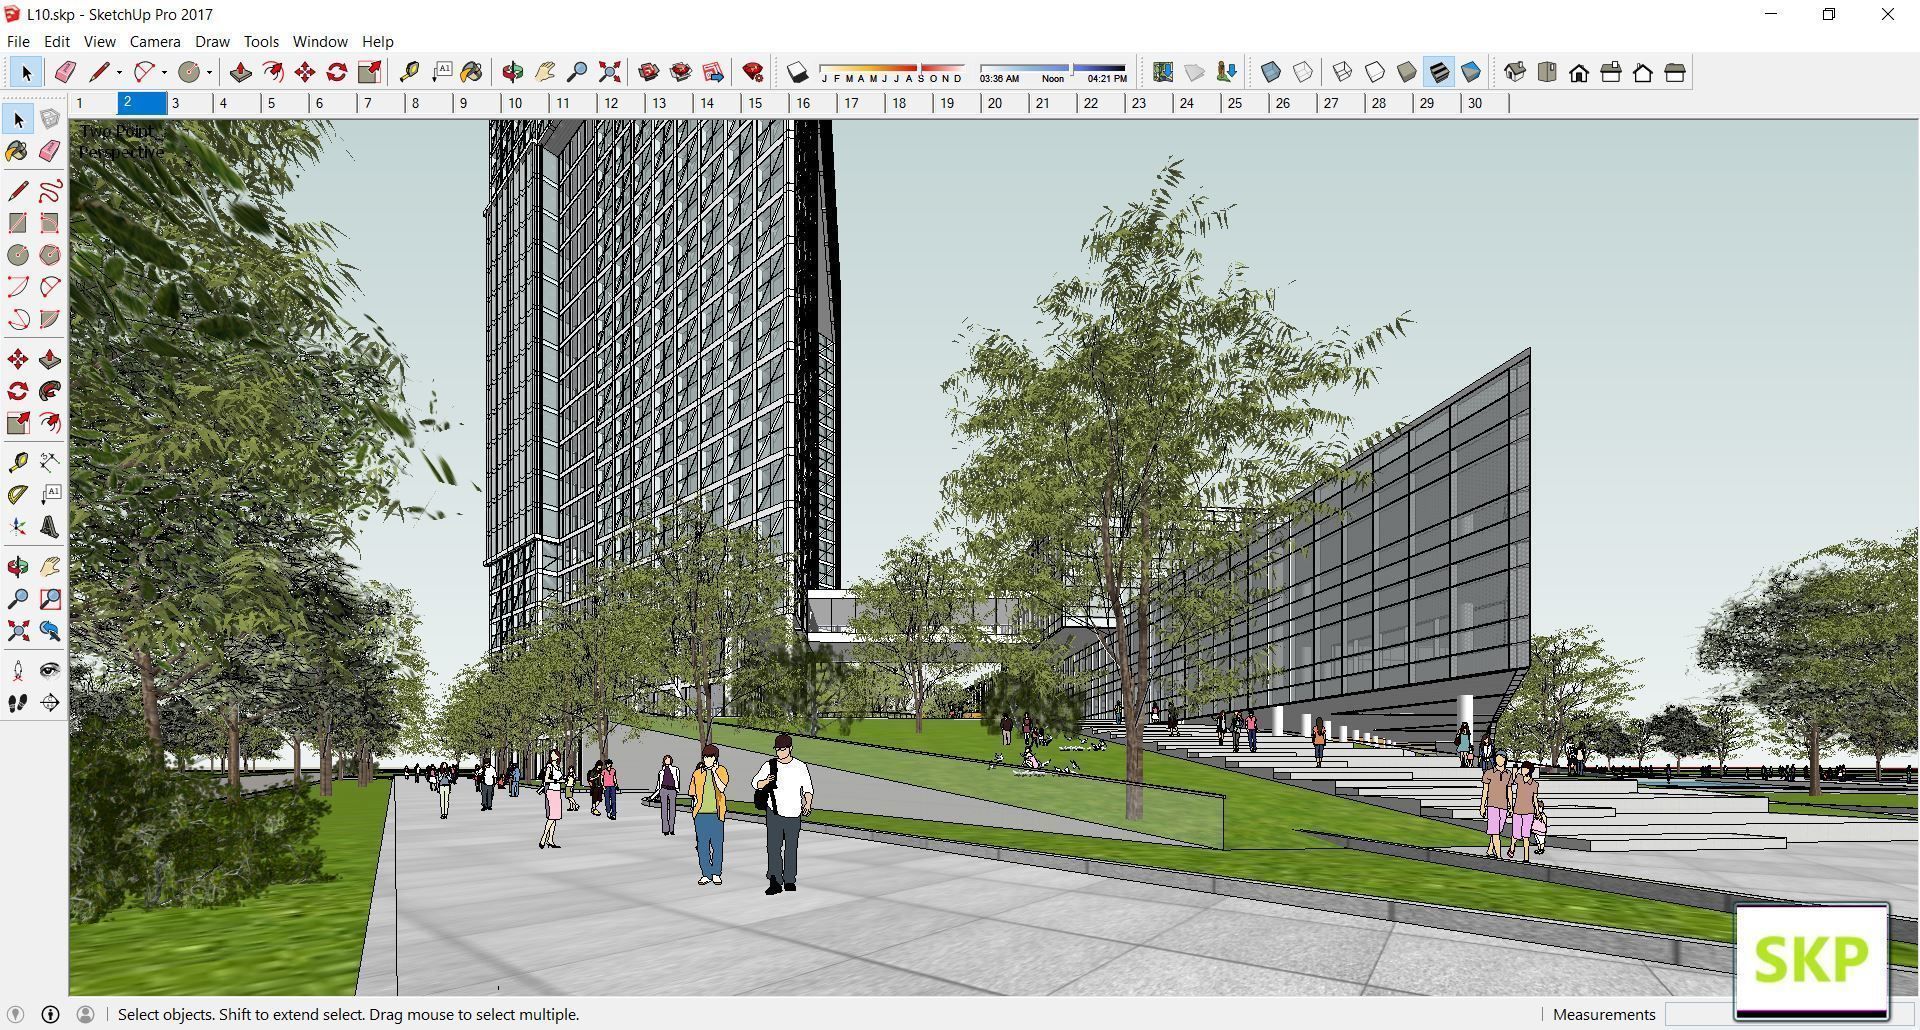This screenshot has width=1920, height=1030.
Task: Switch to Front view house icon
Action: point(1579,72)
